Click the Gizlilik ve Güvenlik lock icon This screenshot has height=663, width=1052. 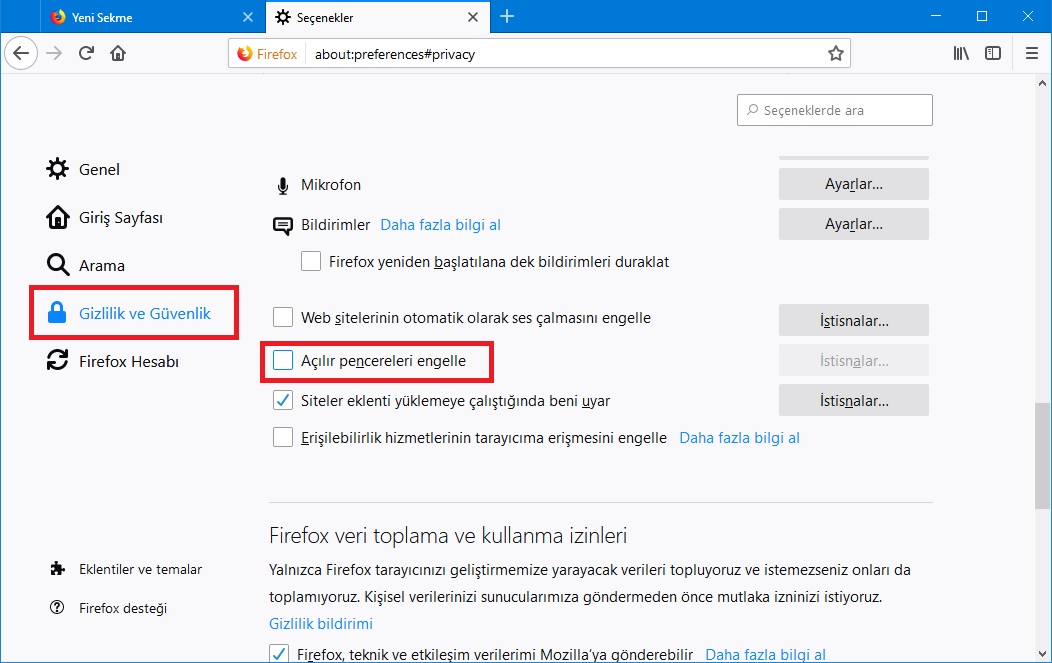coord(57,313)
